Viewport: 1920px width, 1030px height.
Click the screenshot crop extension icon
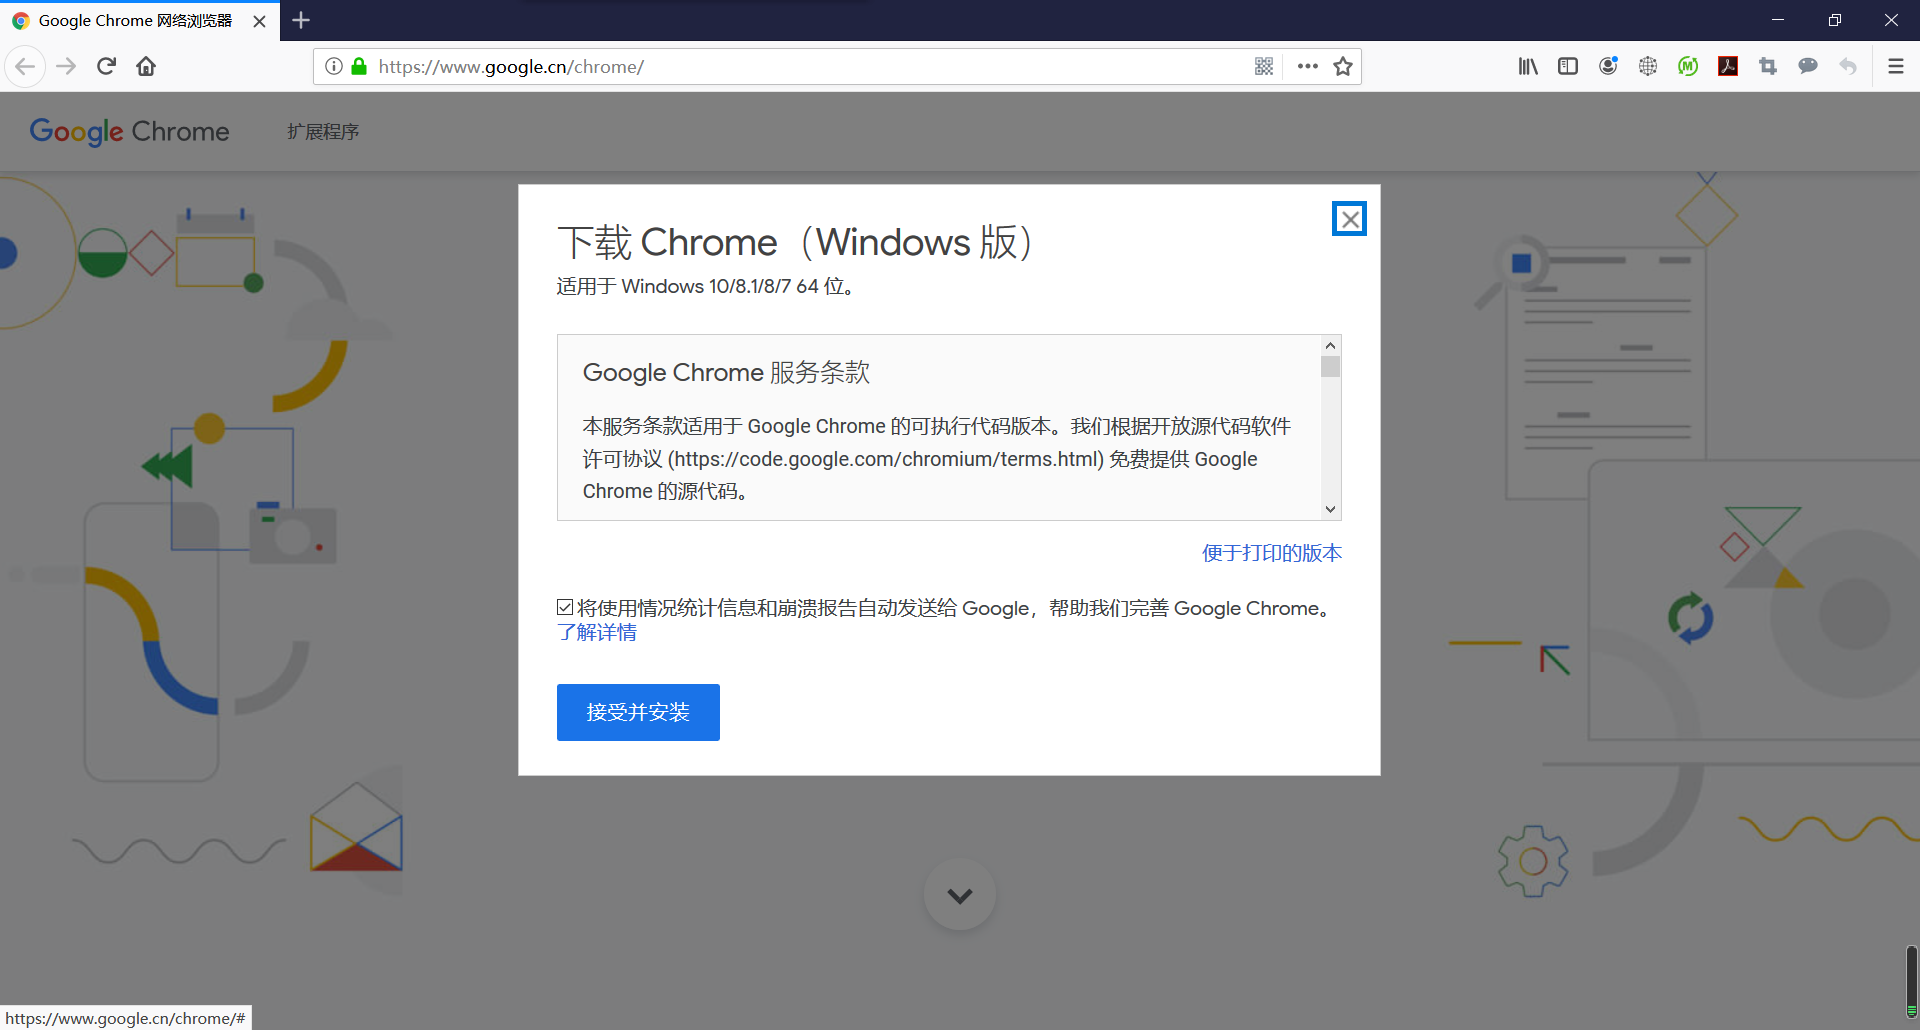pos(1767,66)
